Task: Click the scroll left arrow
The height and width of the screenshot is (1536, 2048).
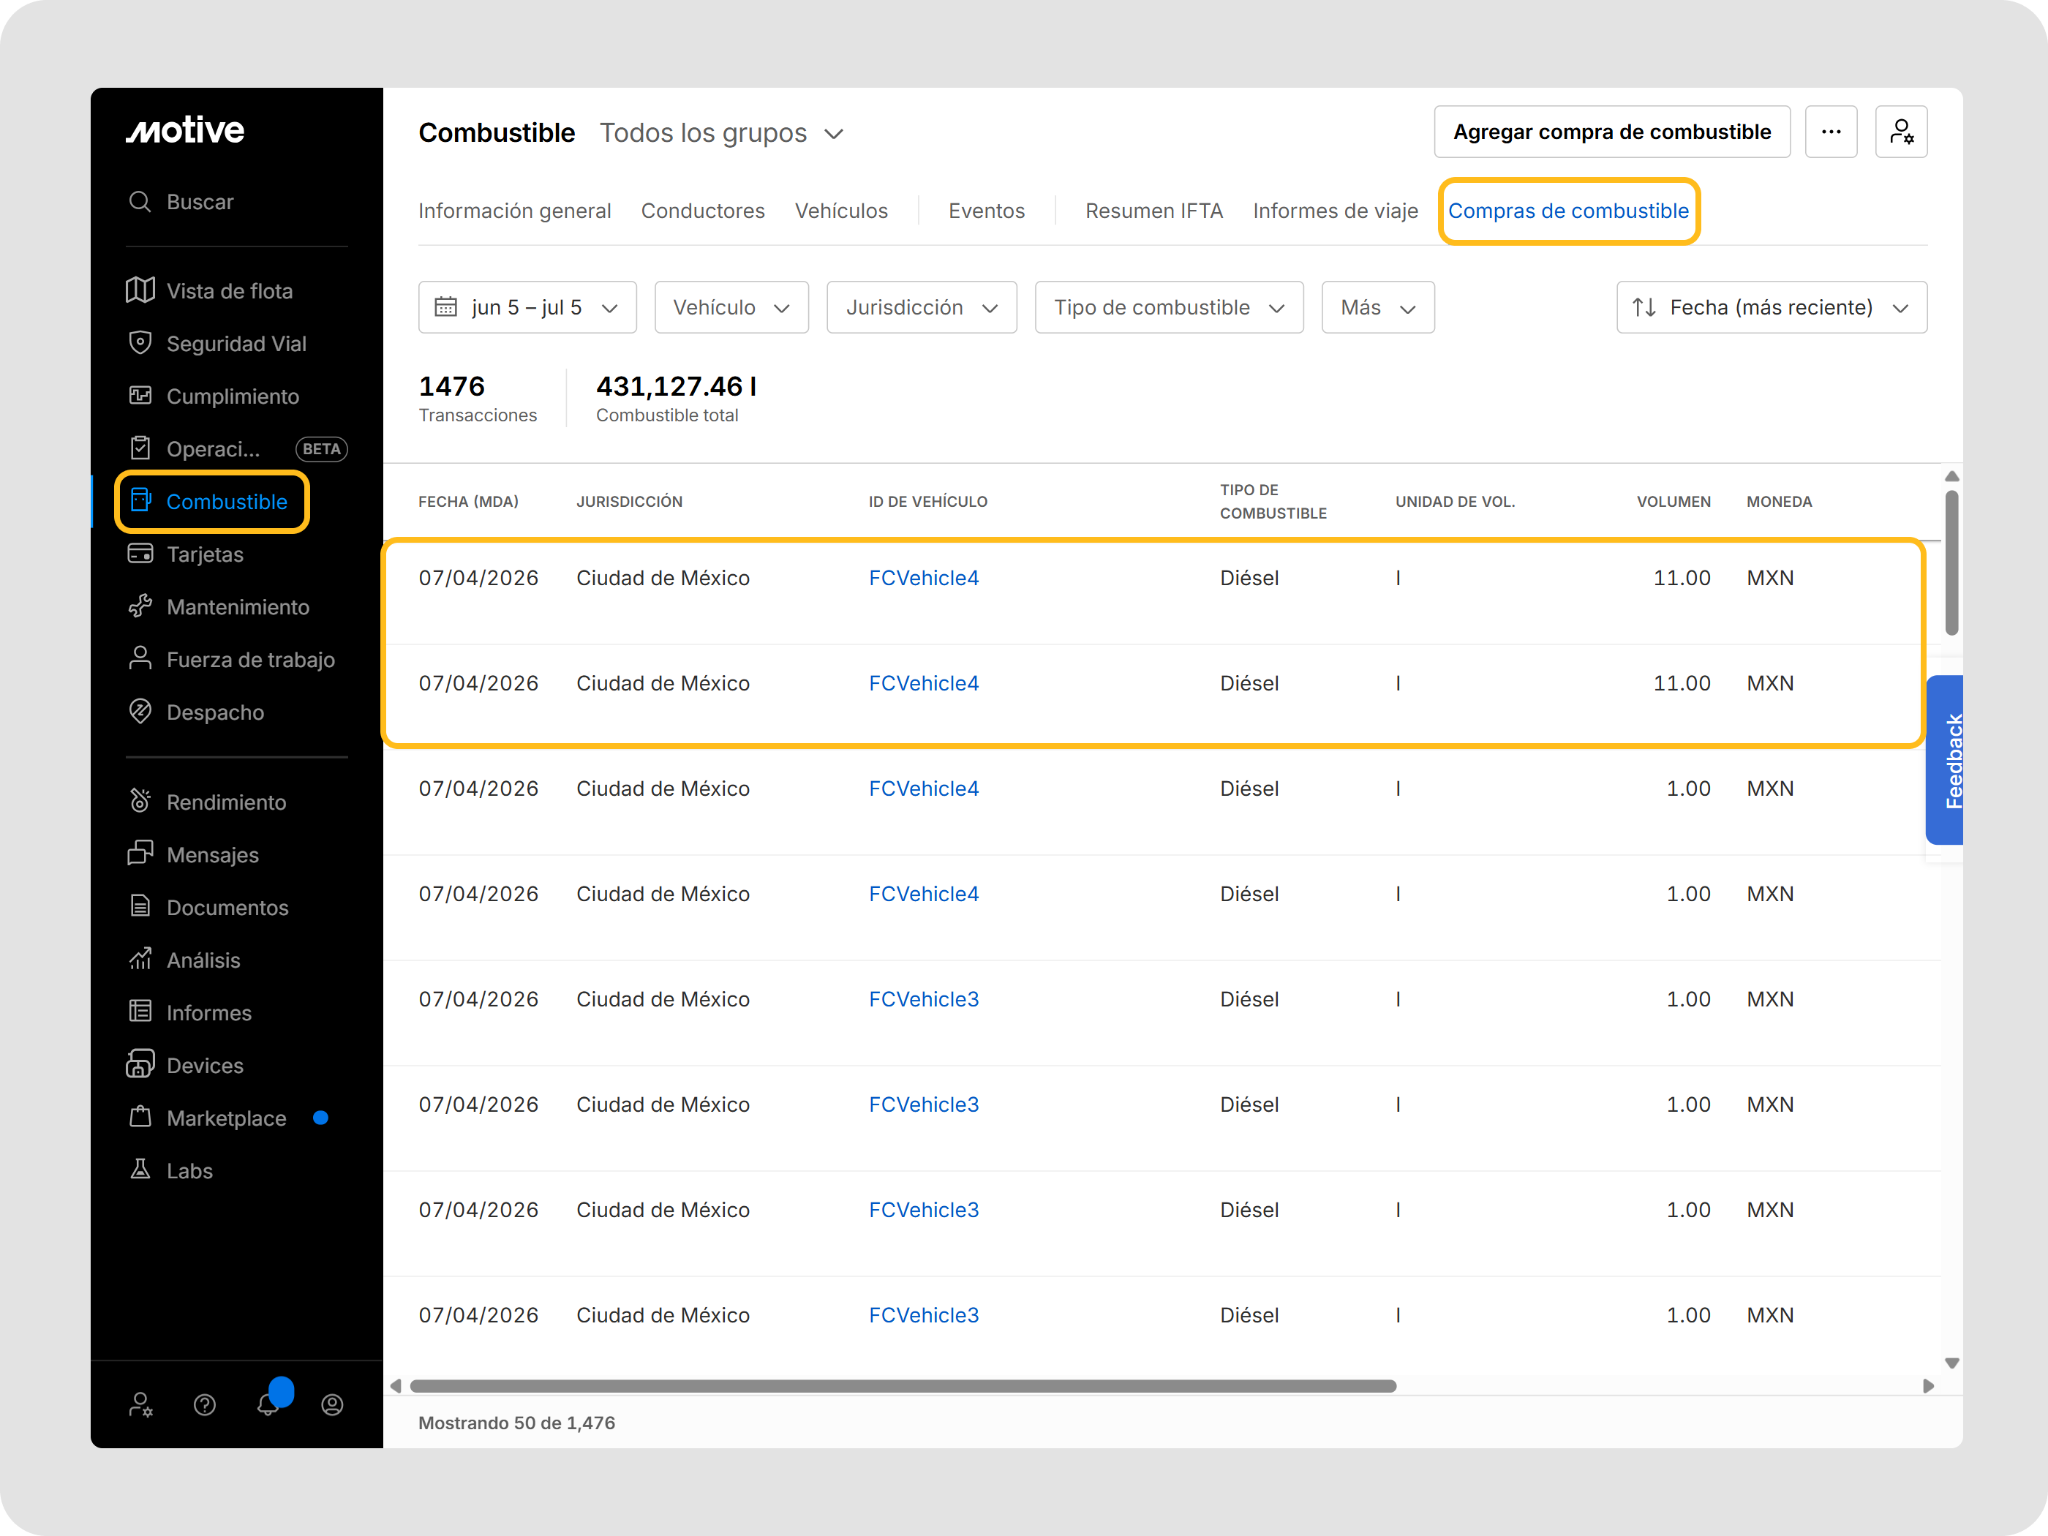Action: 396,1386
